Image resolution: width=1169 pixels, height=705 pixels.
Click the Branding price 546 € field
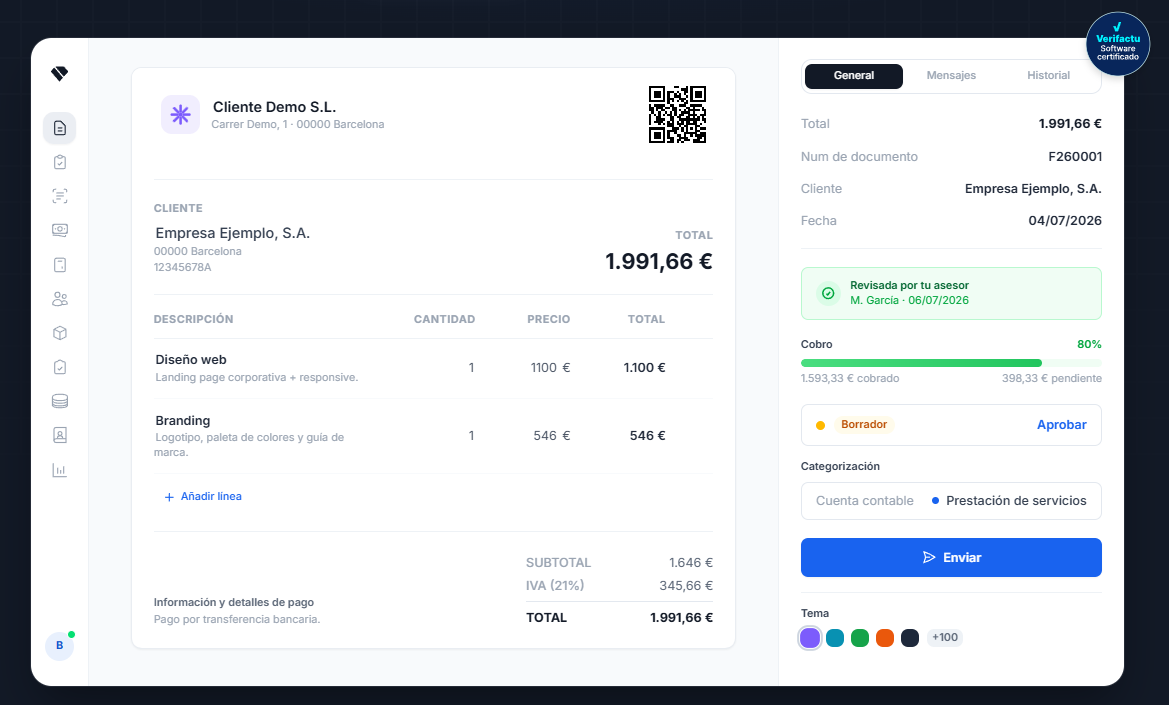551,436
